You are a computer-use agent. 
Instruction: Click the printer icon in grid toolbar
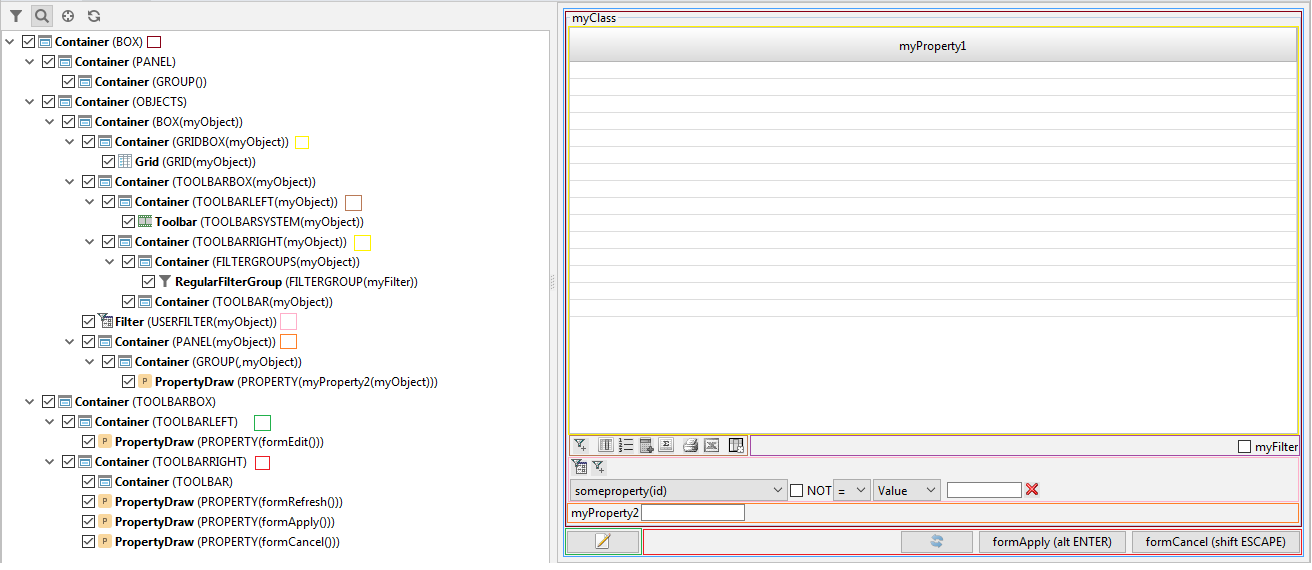tap(690, 446)
